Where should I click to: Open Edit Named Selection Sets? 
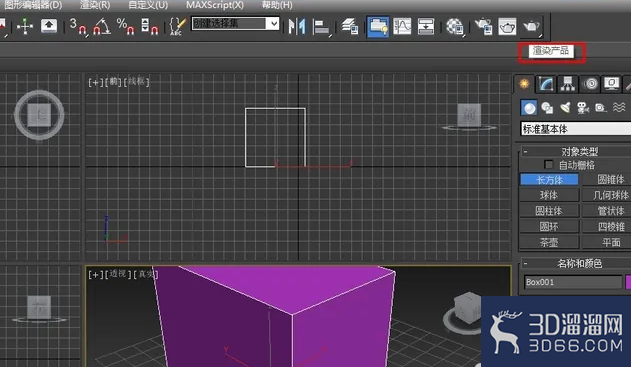177,27
